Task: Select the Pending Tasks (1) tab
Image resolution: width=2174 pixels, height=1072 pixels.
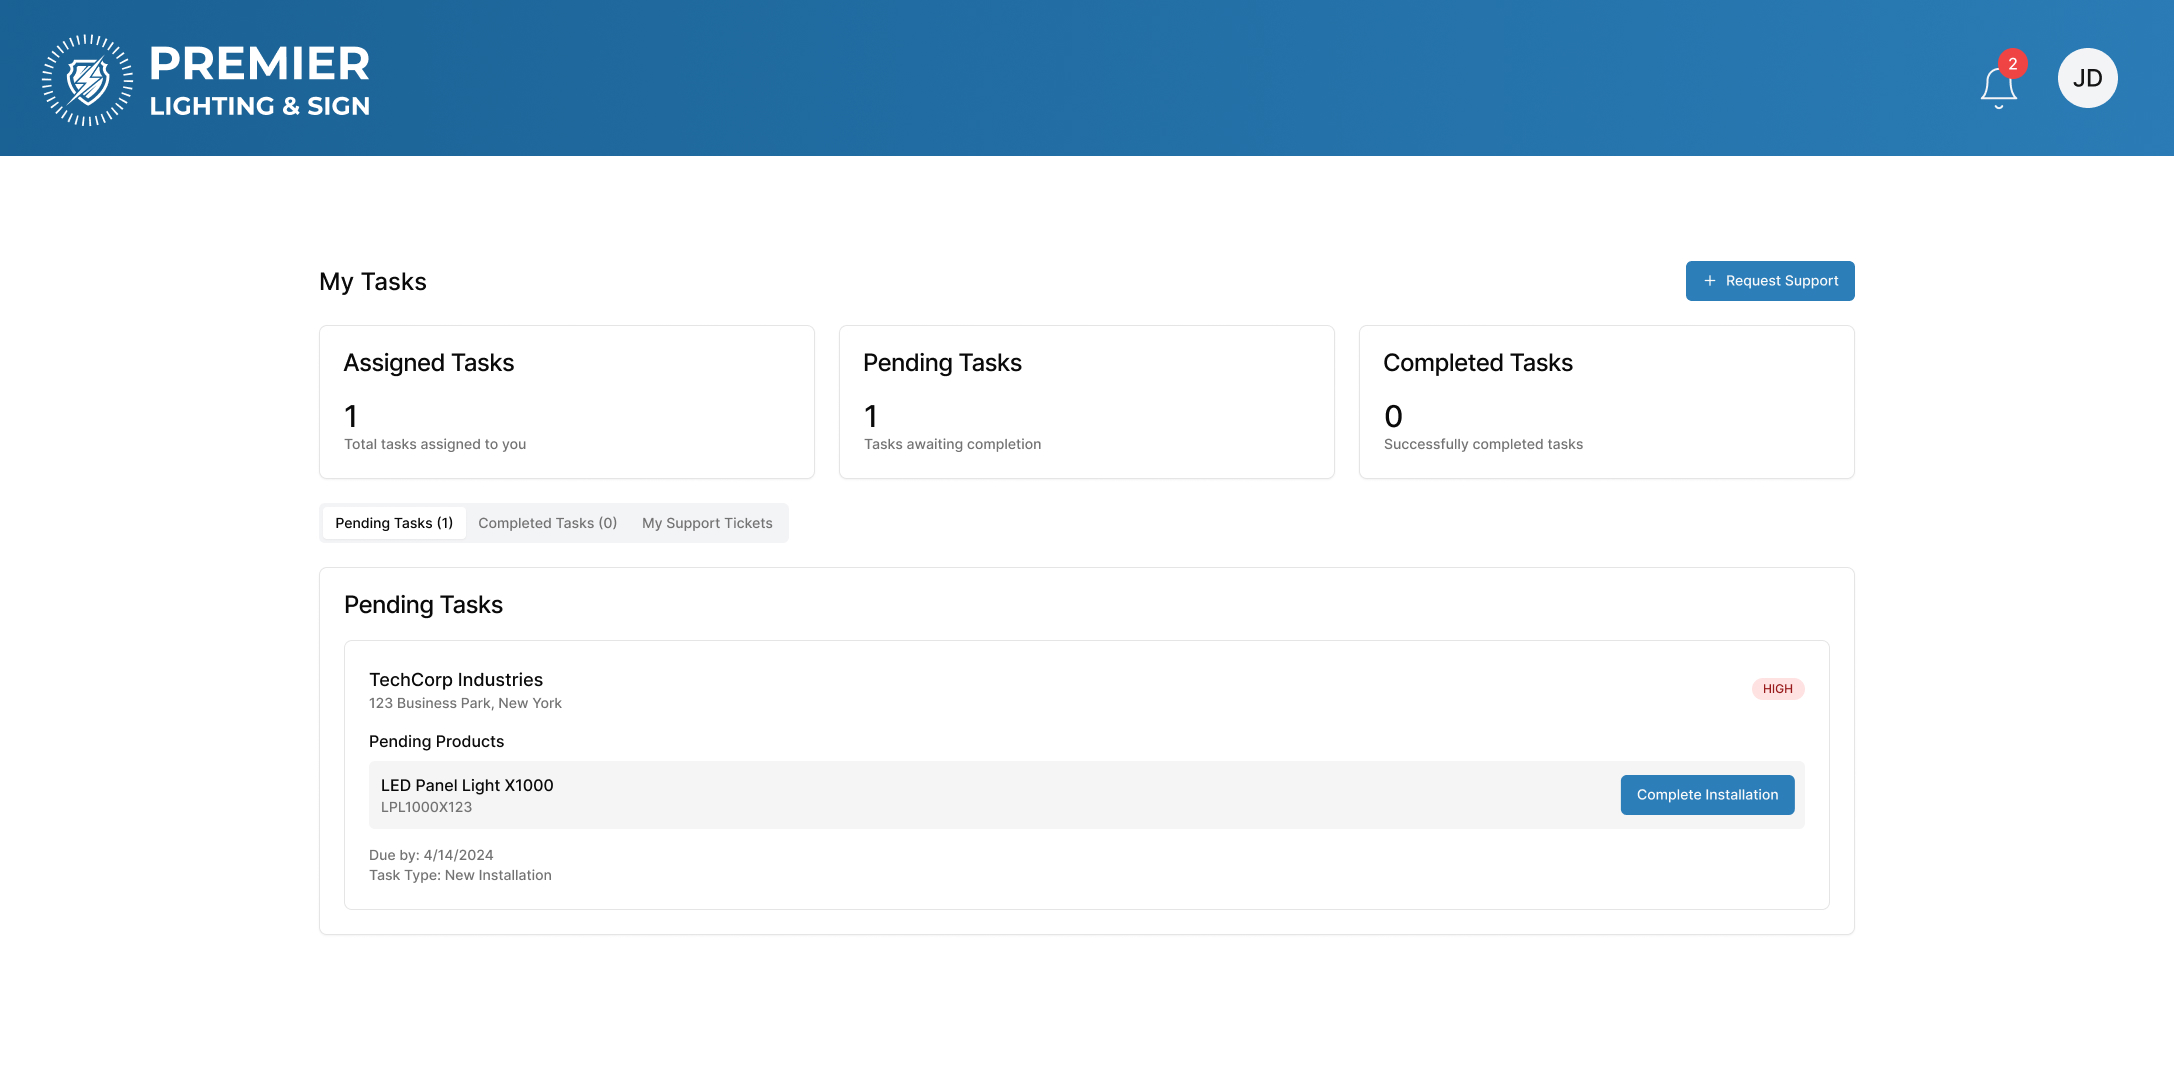Action: [394, 523]
